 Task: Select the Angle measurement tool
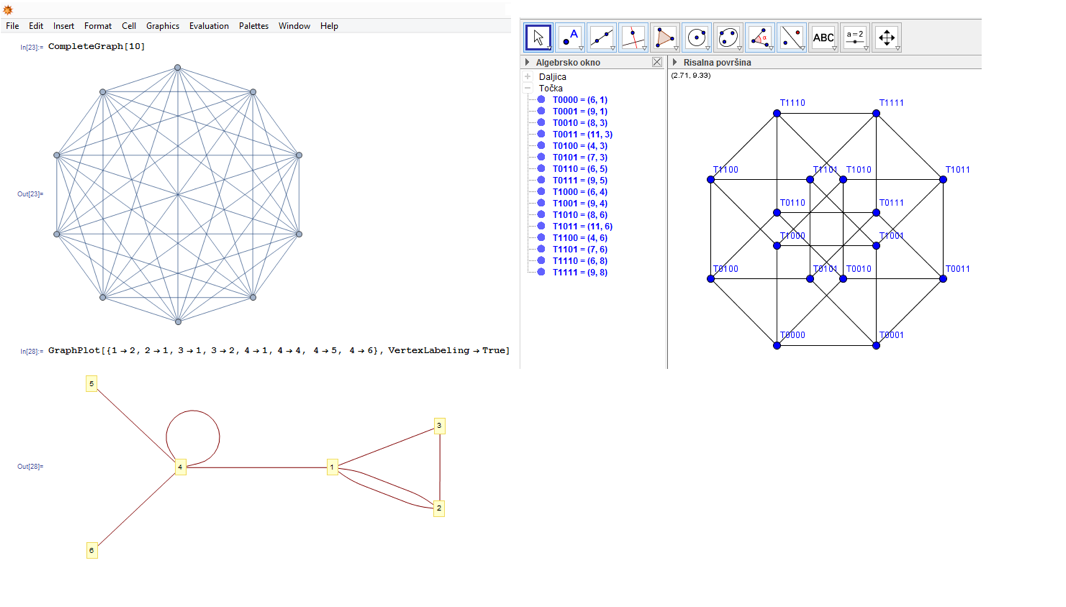tap(760, 38)
